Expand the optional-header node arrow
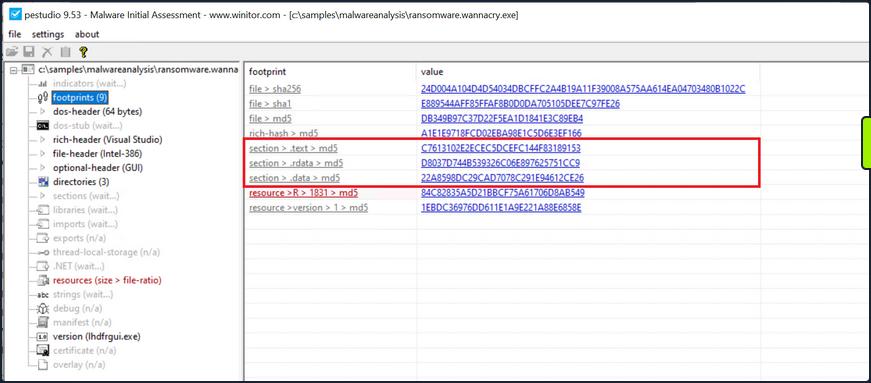The width and height of the screenshot is (871, 383). [42, 168]
